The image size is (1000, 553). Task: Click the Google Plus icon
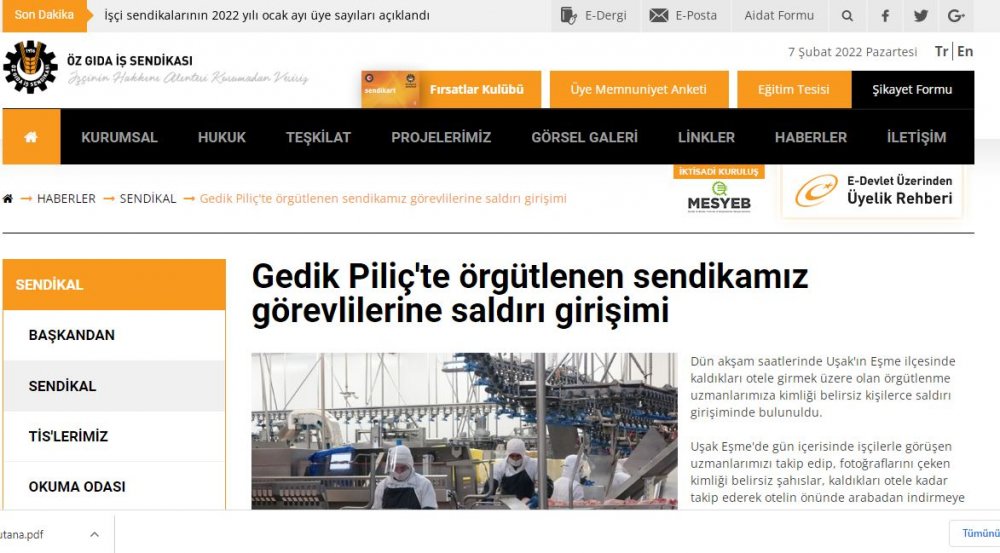[956, 16]
